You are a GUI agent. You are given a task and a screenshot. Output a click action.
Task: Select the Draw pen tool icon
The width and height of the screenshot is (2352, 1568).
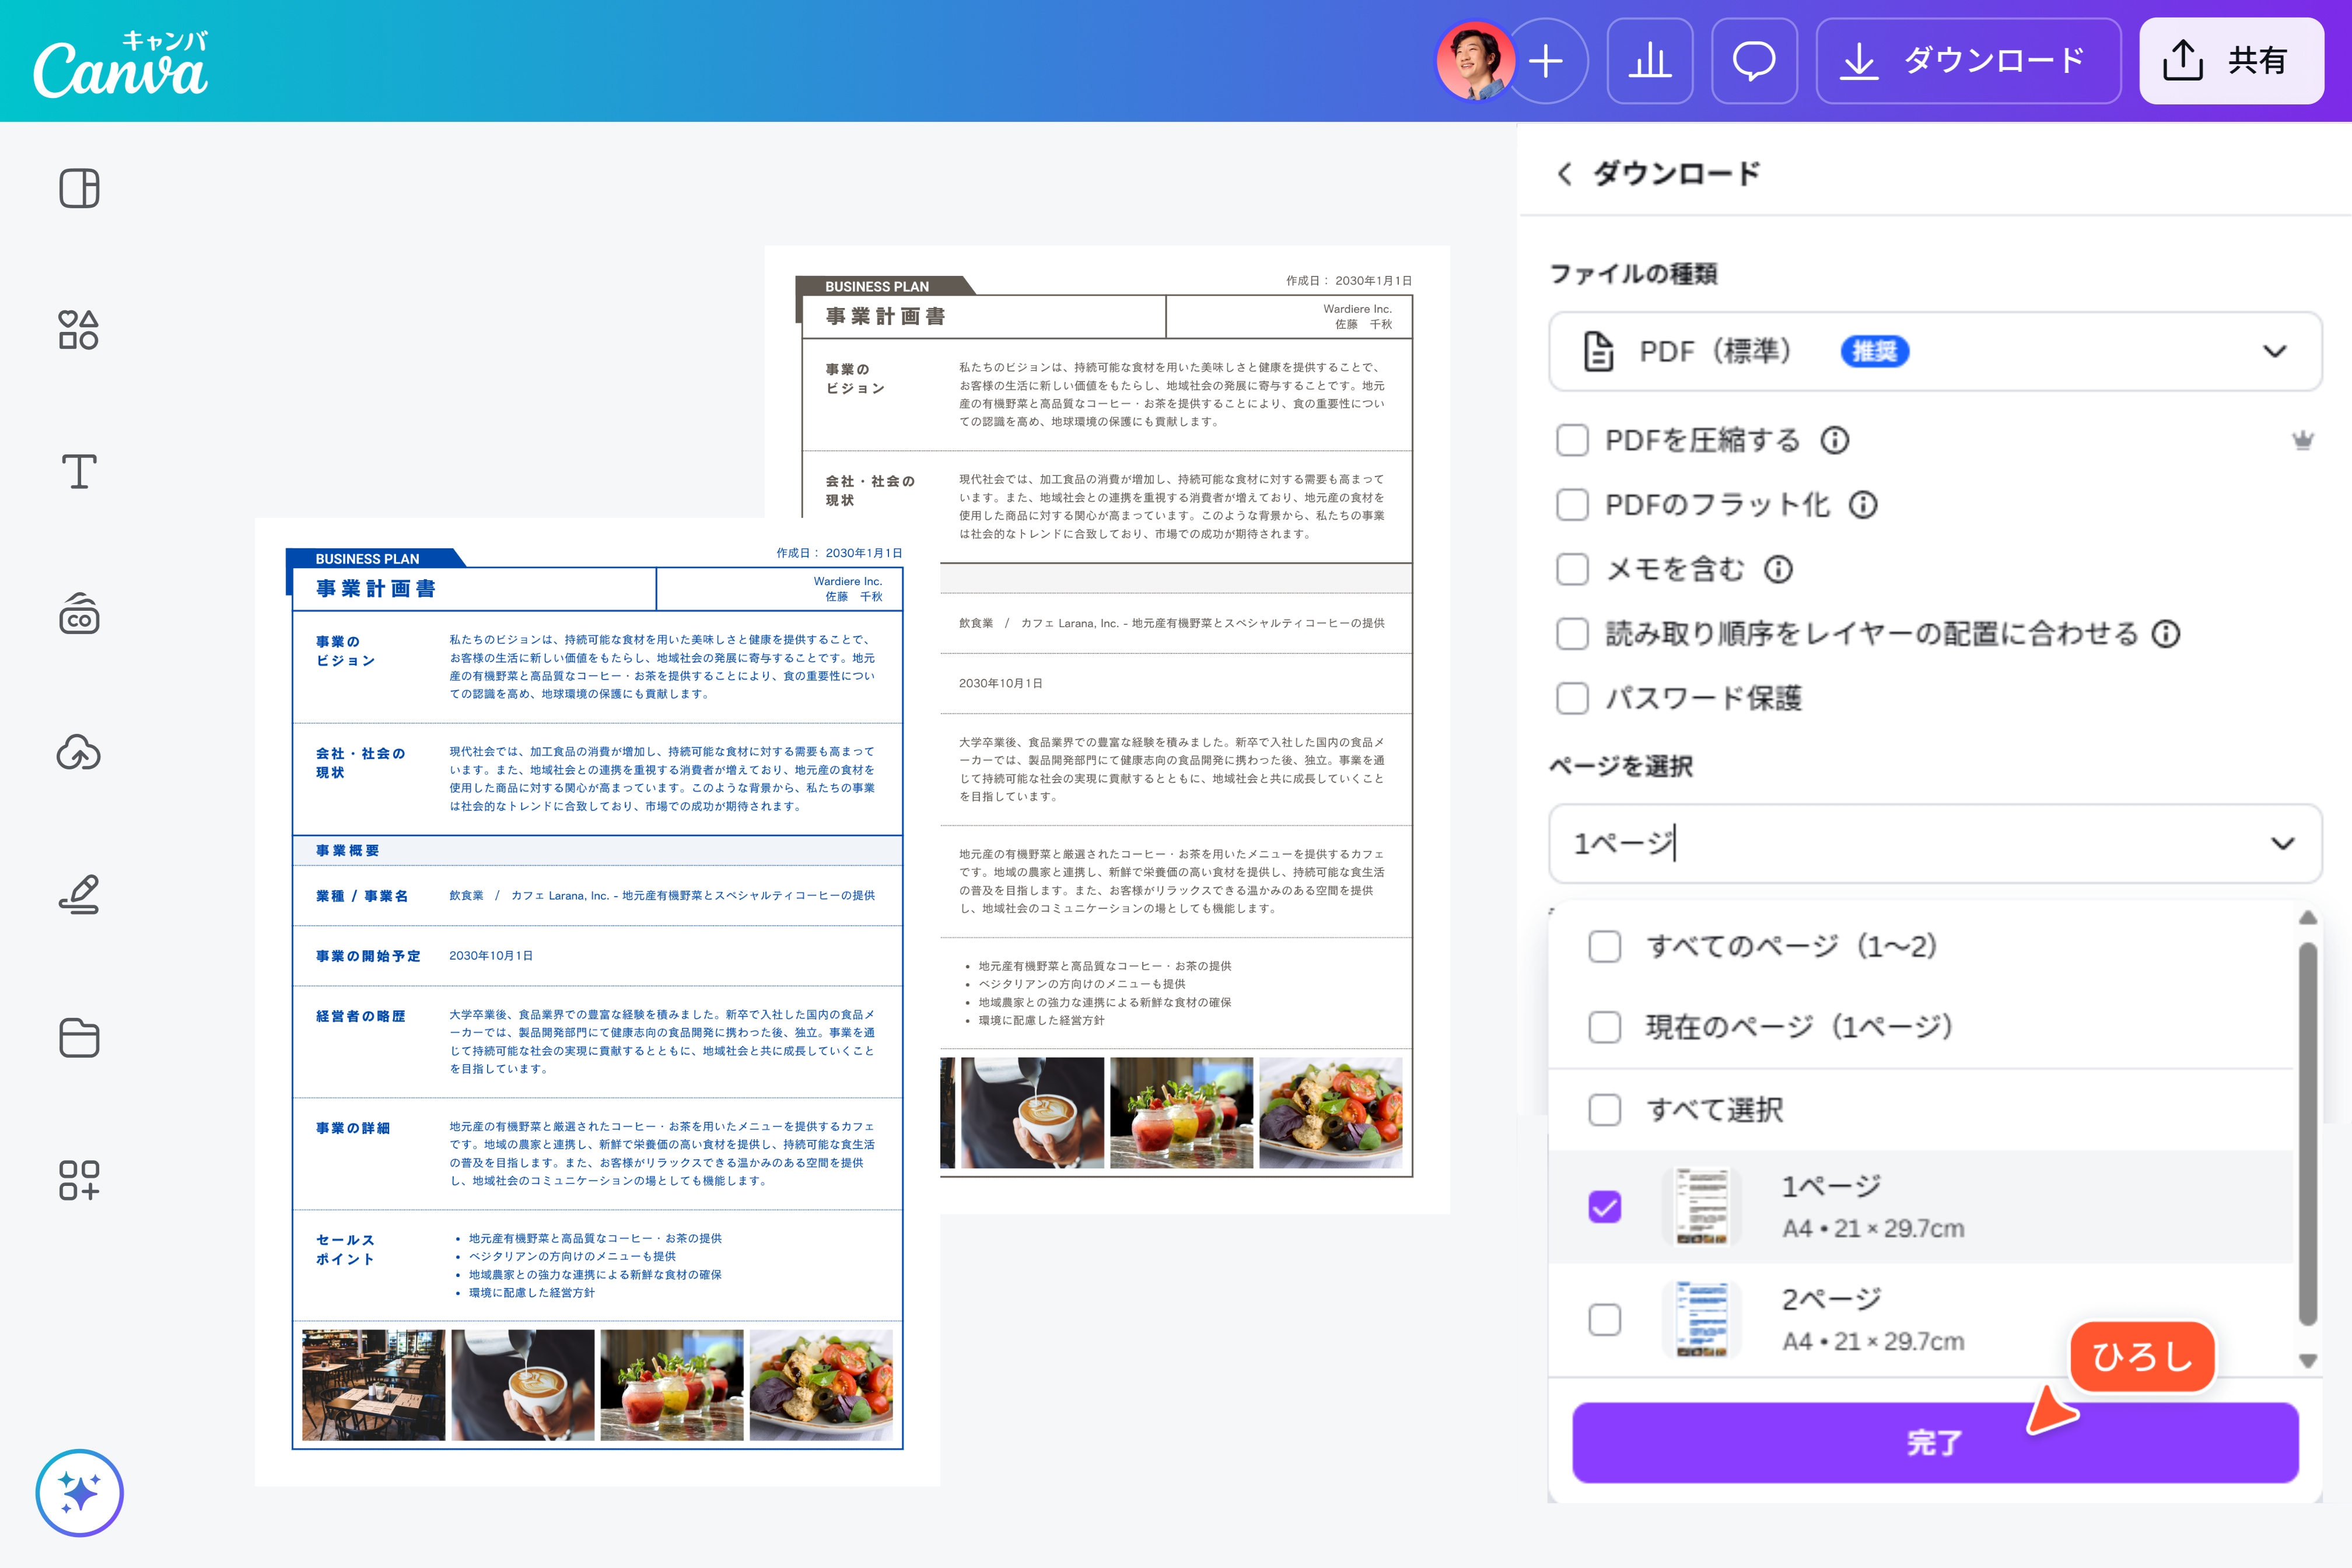tap(79, 895)
